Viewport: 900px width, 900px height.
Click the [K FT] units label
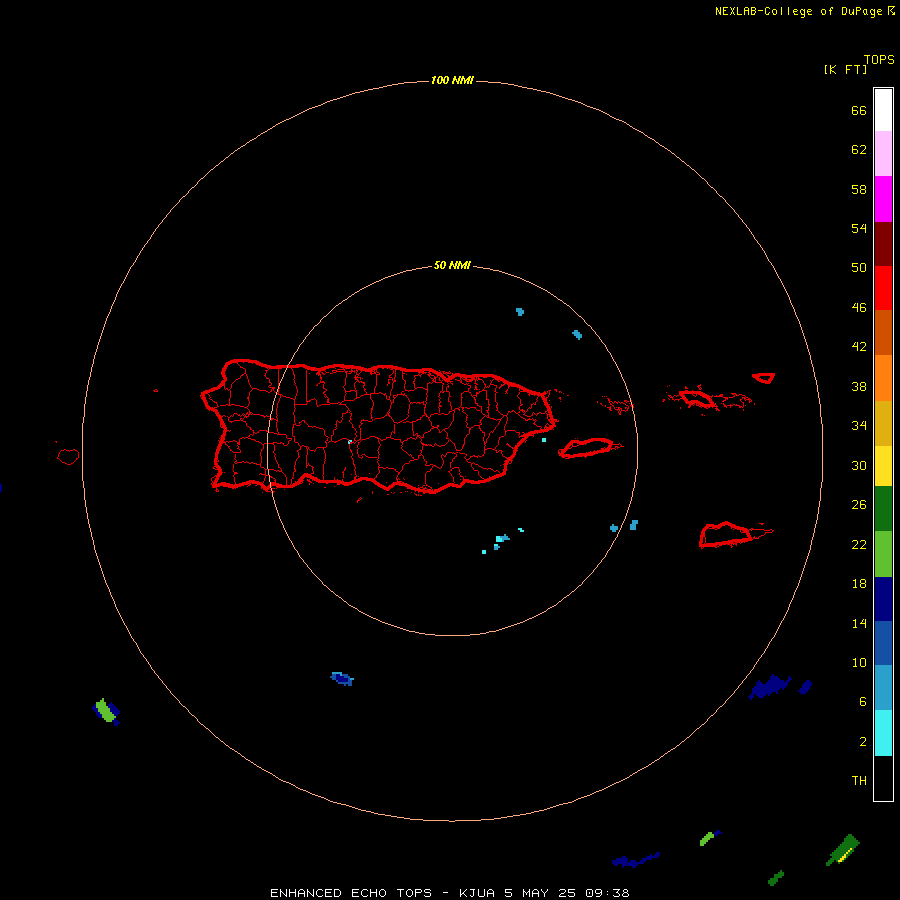(845, 70)
